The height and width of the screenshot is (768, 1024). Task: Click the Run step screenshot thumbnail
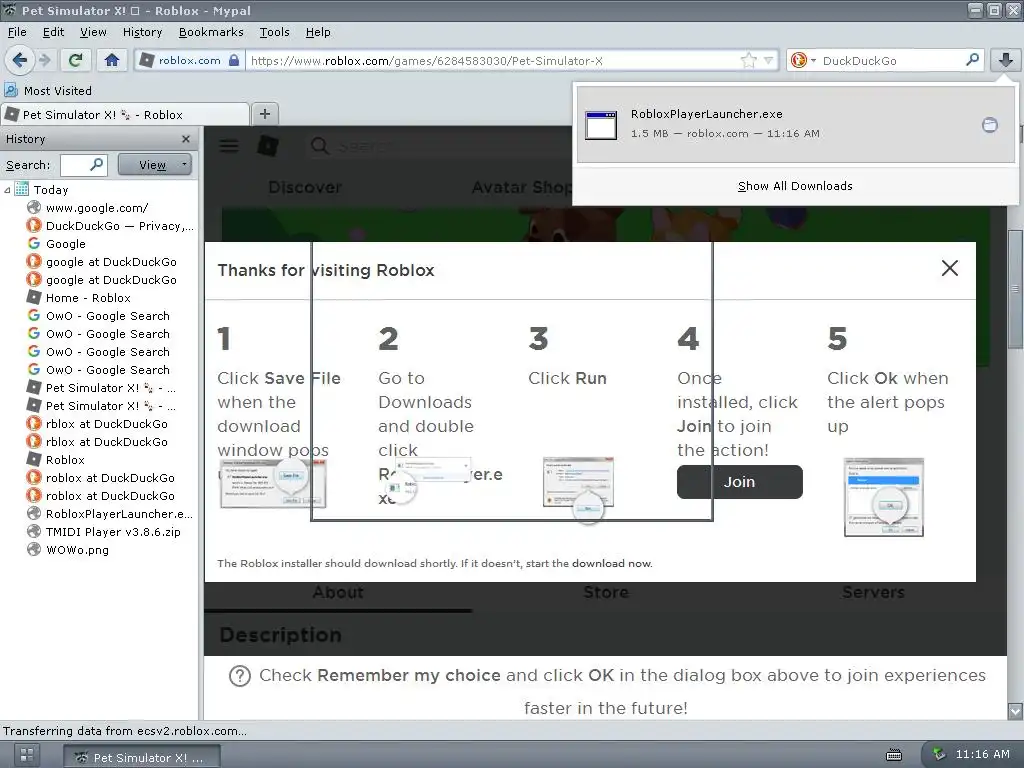click(x=579, y=489)
